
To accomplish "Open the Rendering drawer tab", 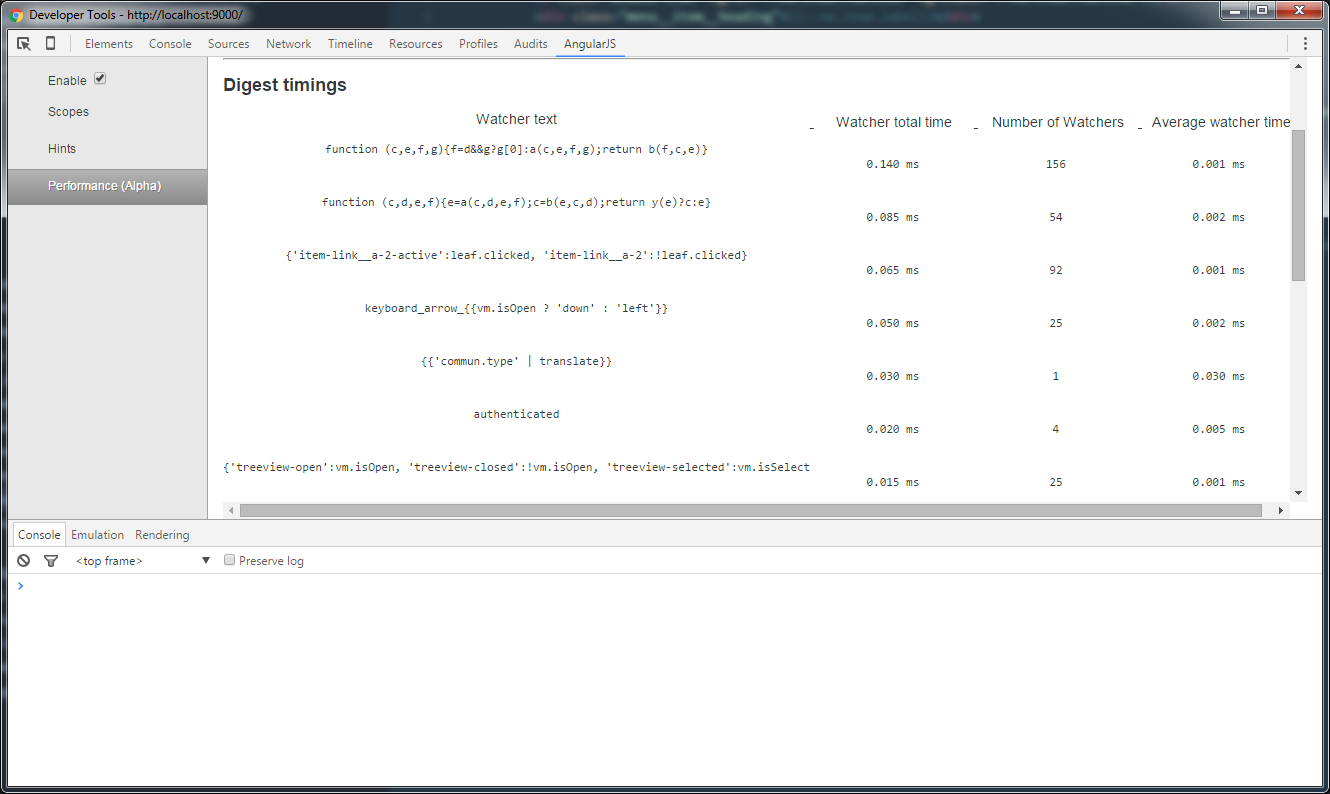I will tap(162, 535).
